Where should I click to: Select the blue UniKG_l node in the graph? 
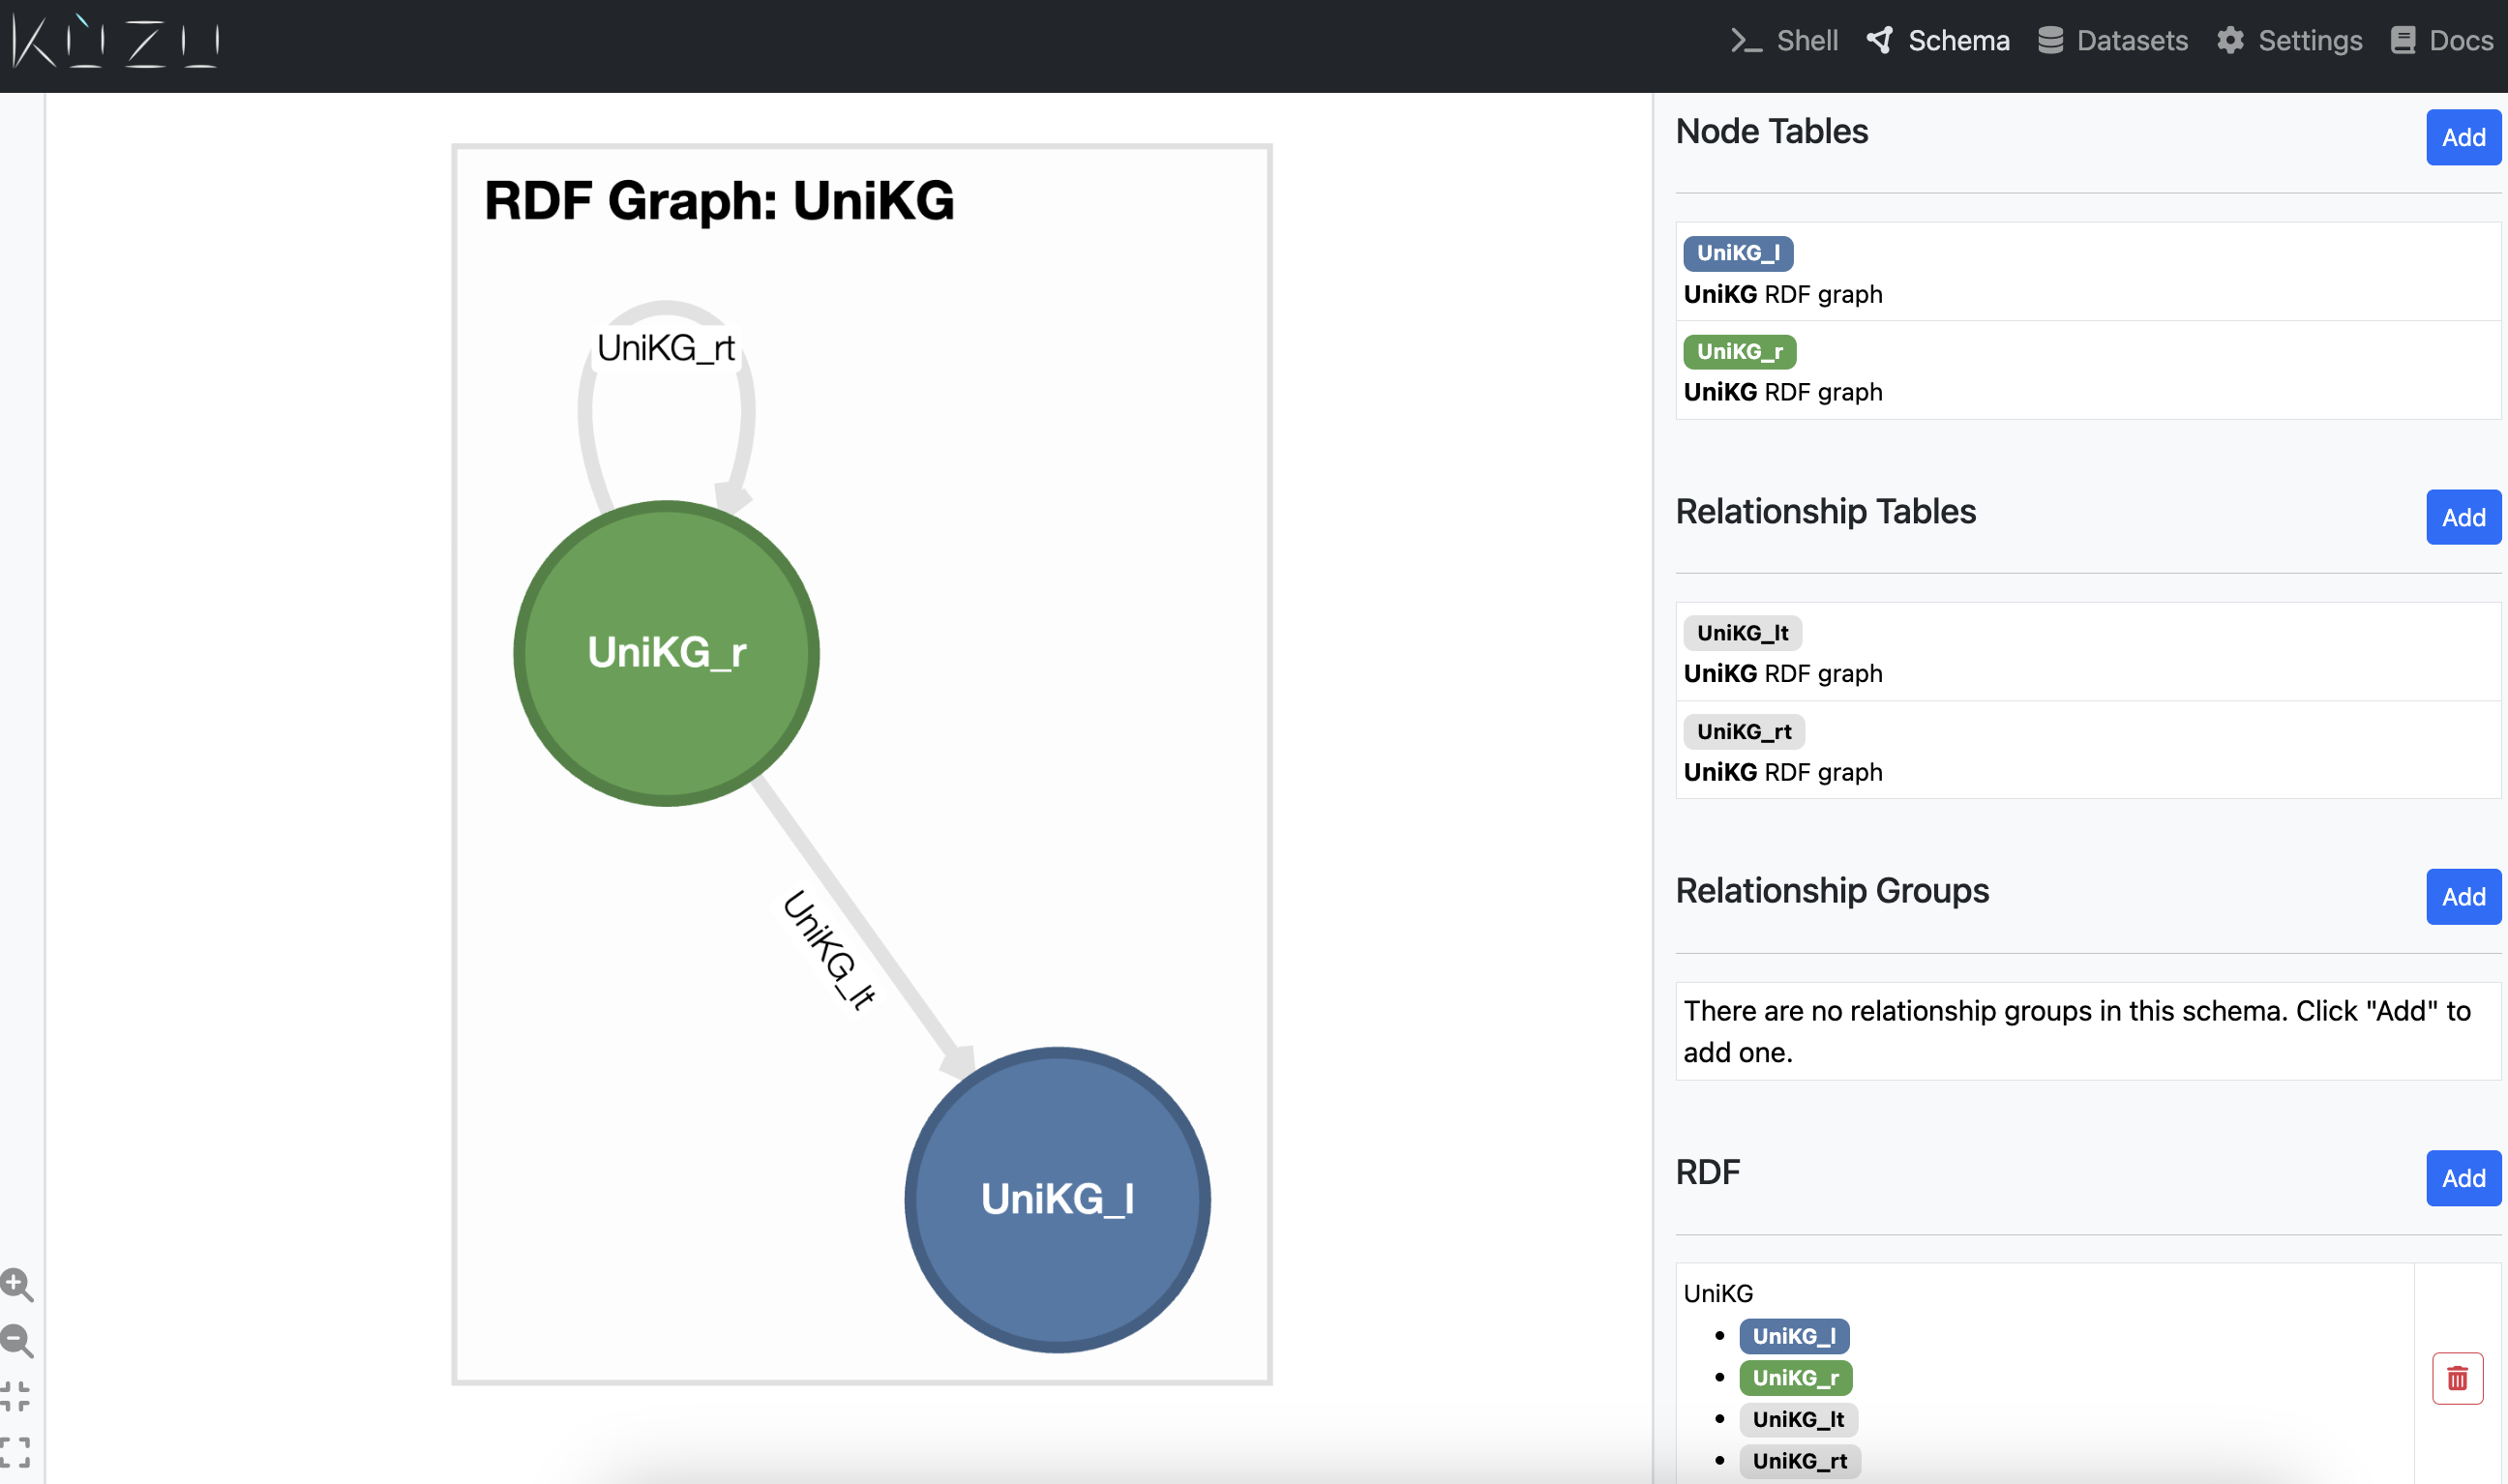(1057, 1199)
